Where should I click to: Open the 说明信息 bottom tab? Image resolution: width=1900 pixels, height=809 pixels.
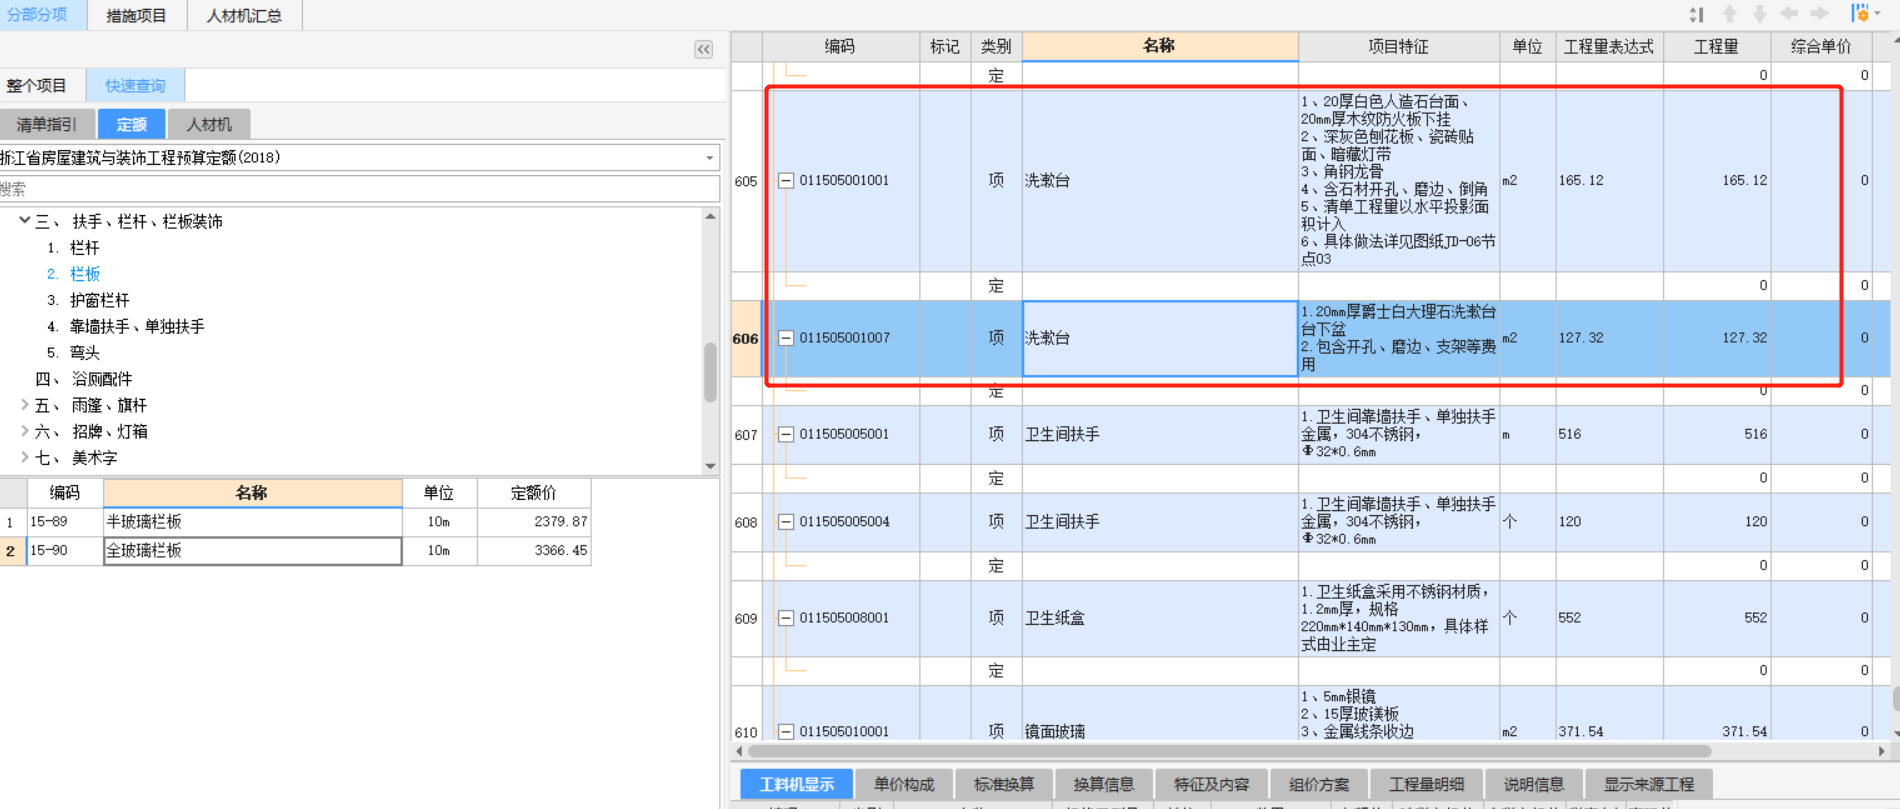point(1533,784)
